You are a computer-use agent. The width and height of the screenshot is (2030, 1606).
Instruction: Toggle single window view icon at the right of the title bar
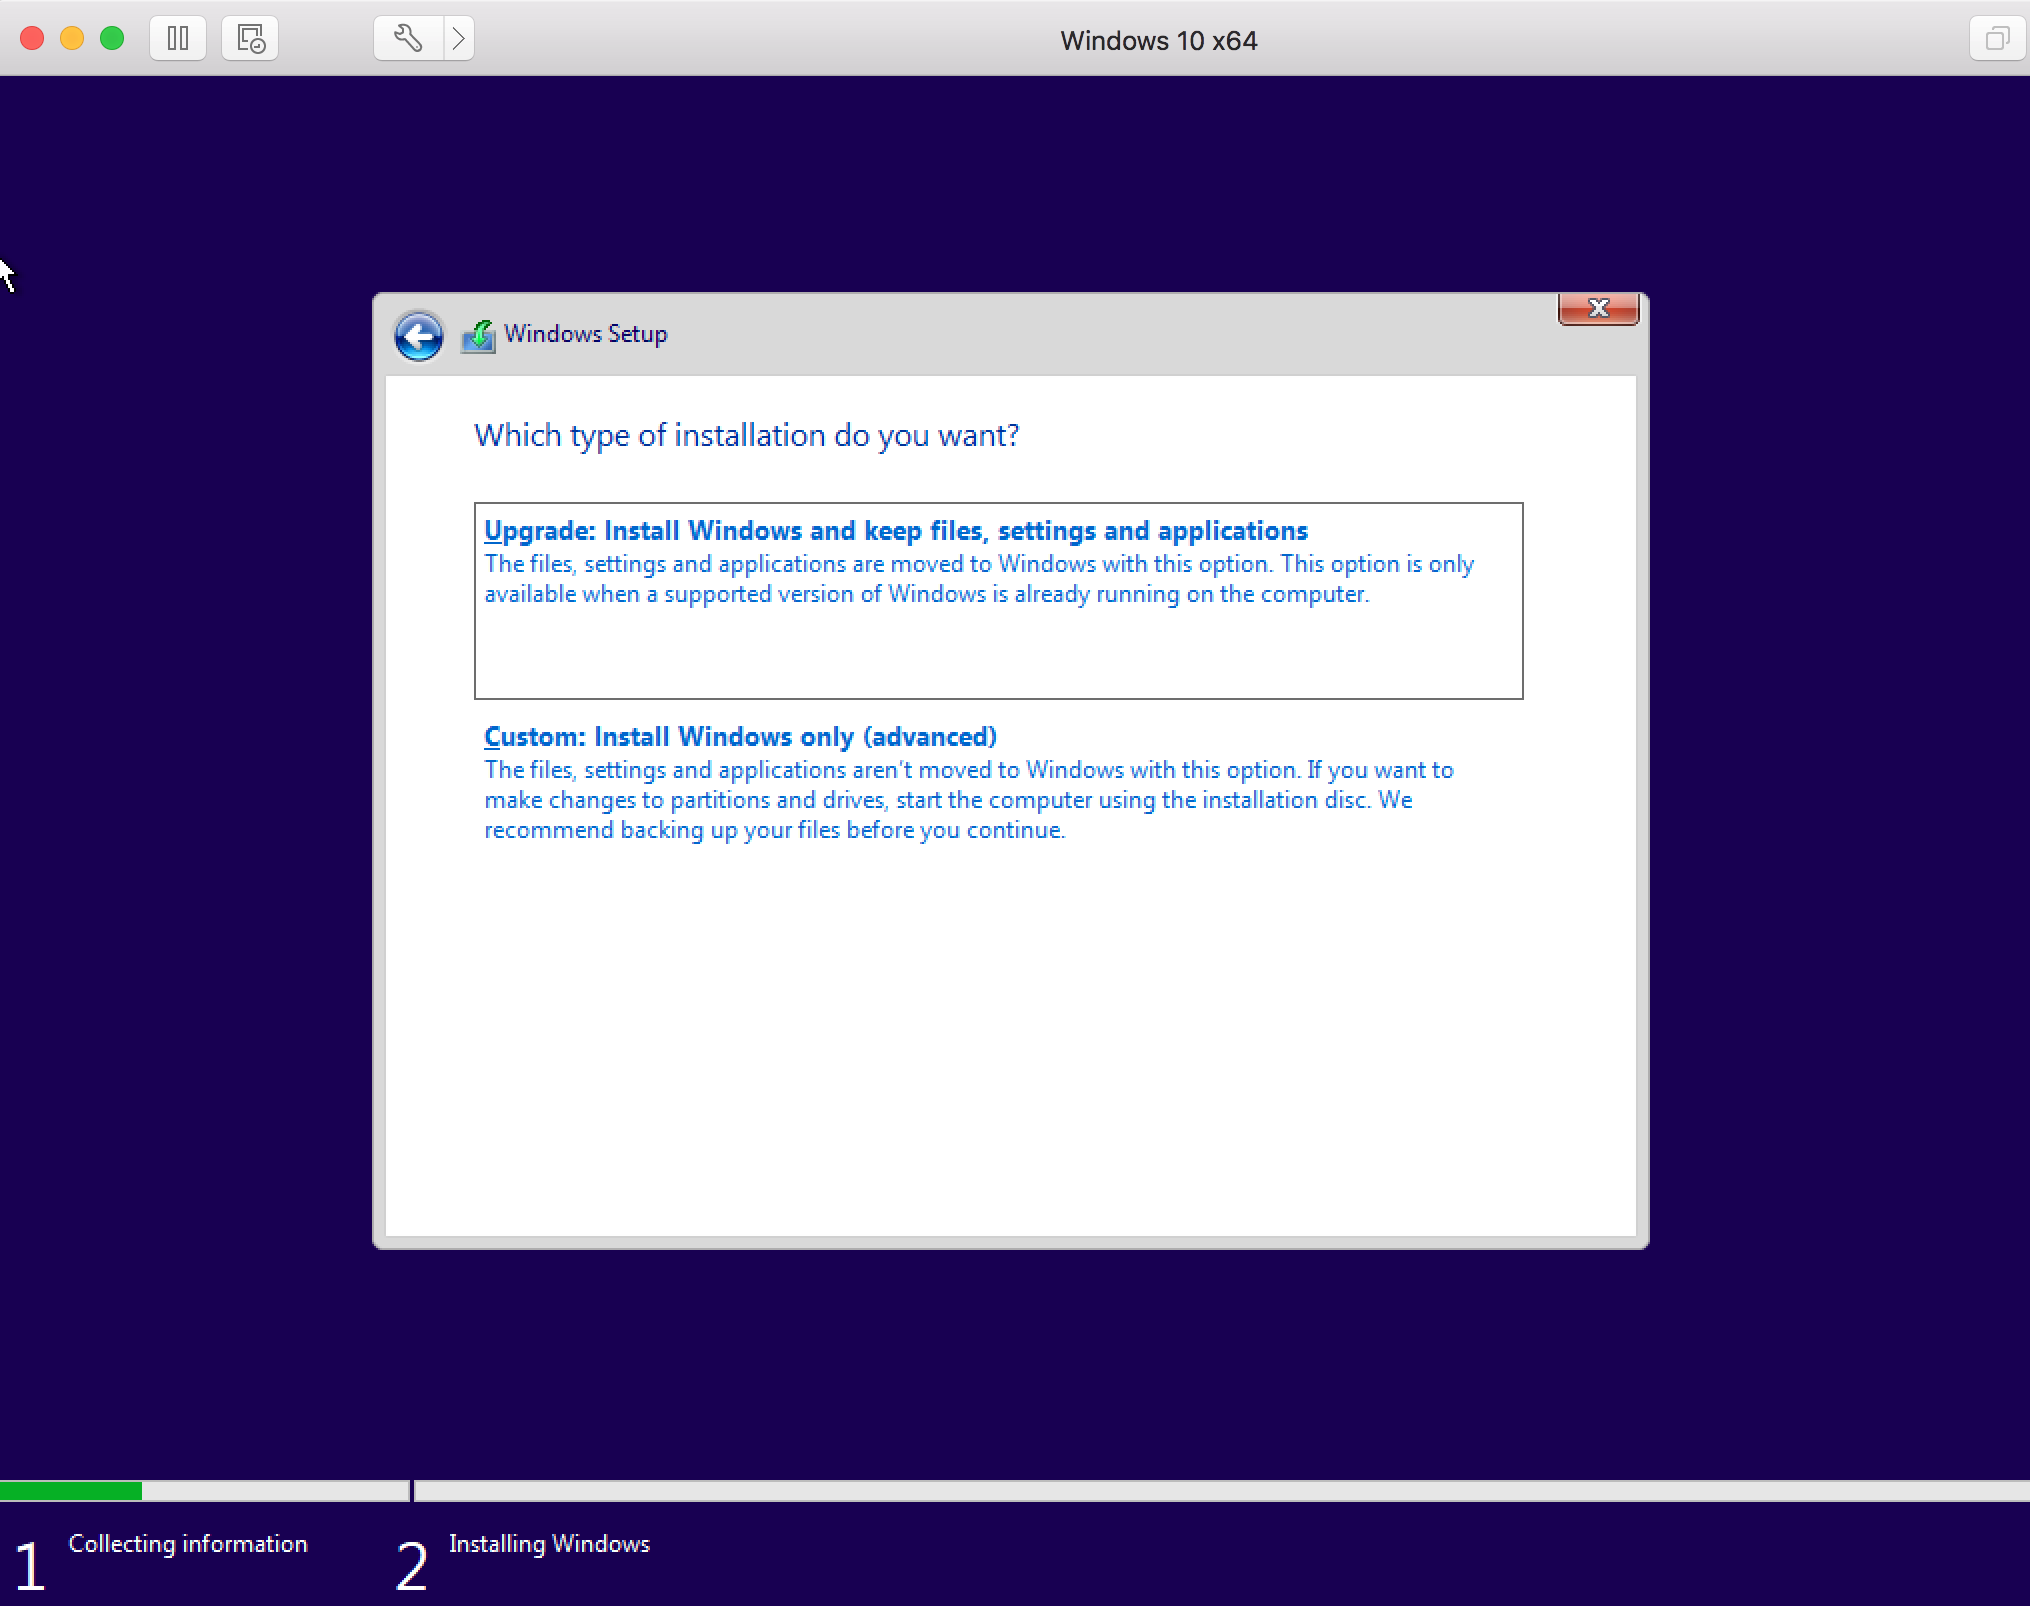1997,39
